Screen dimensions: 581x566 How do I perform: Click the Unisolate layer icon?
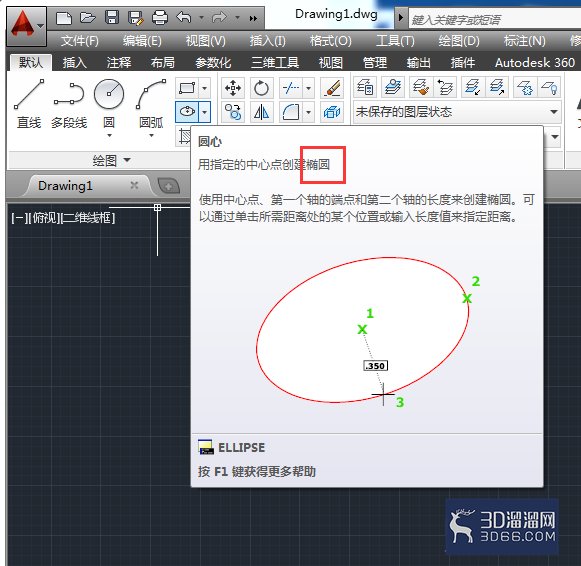(497, 87)
